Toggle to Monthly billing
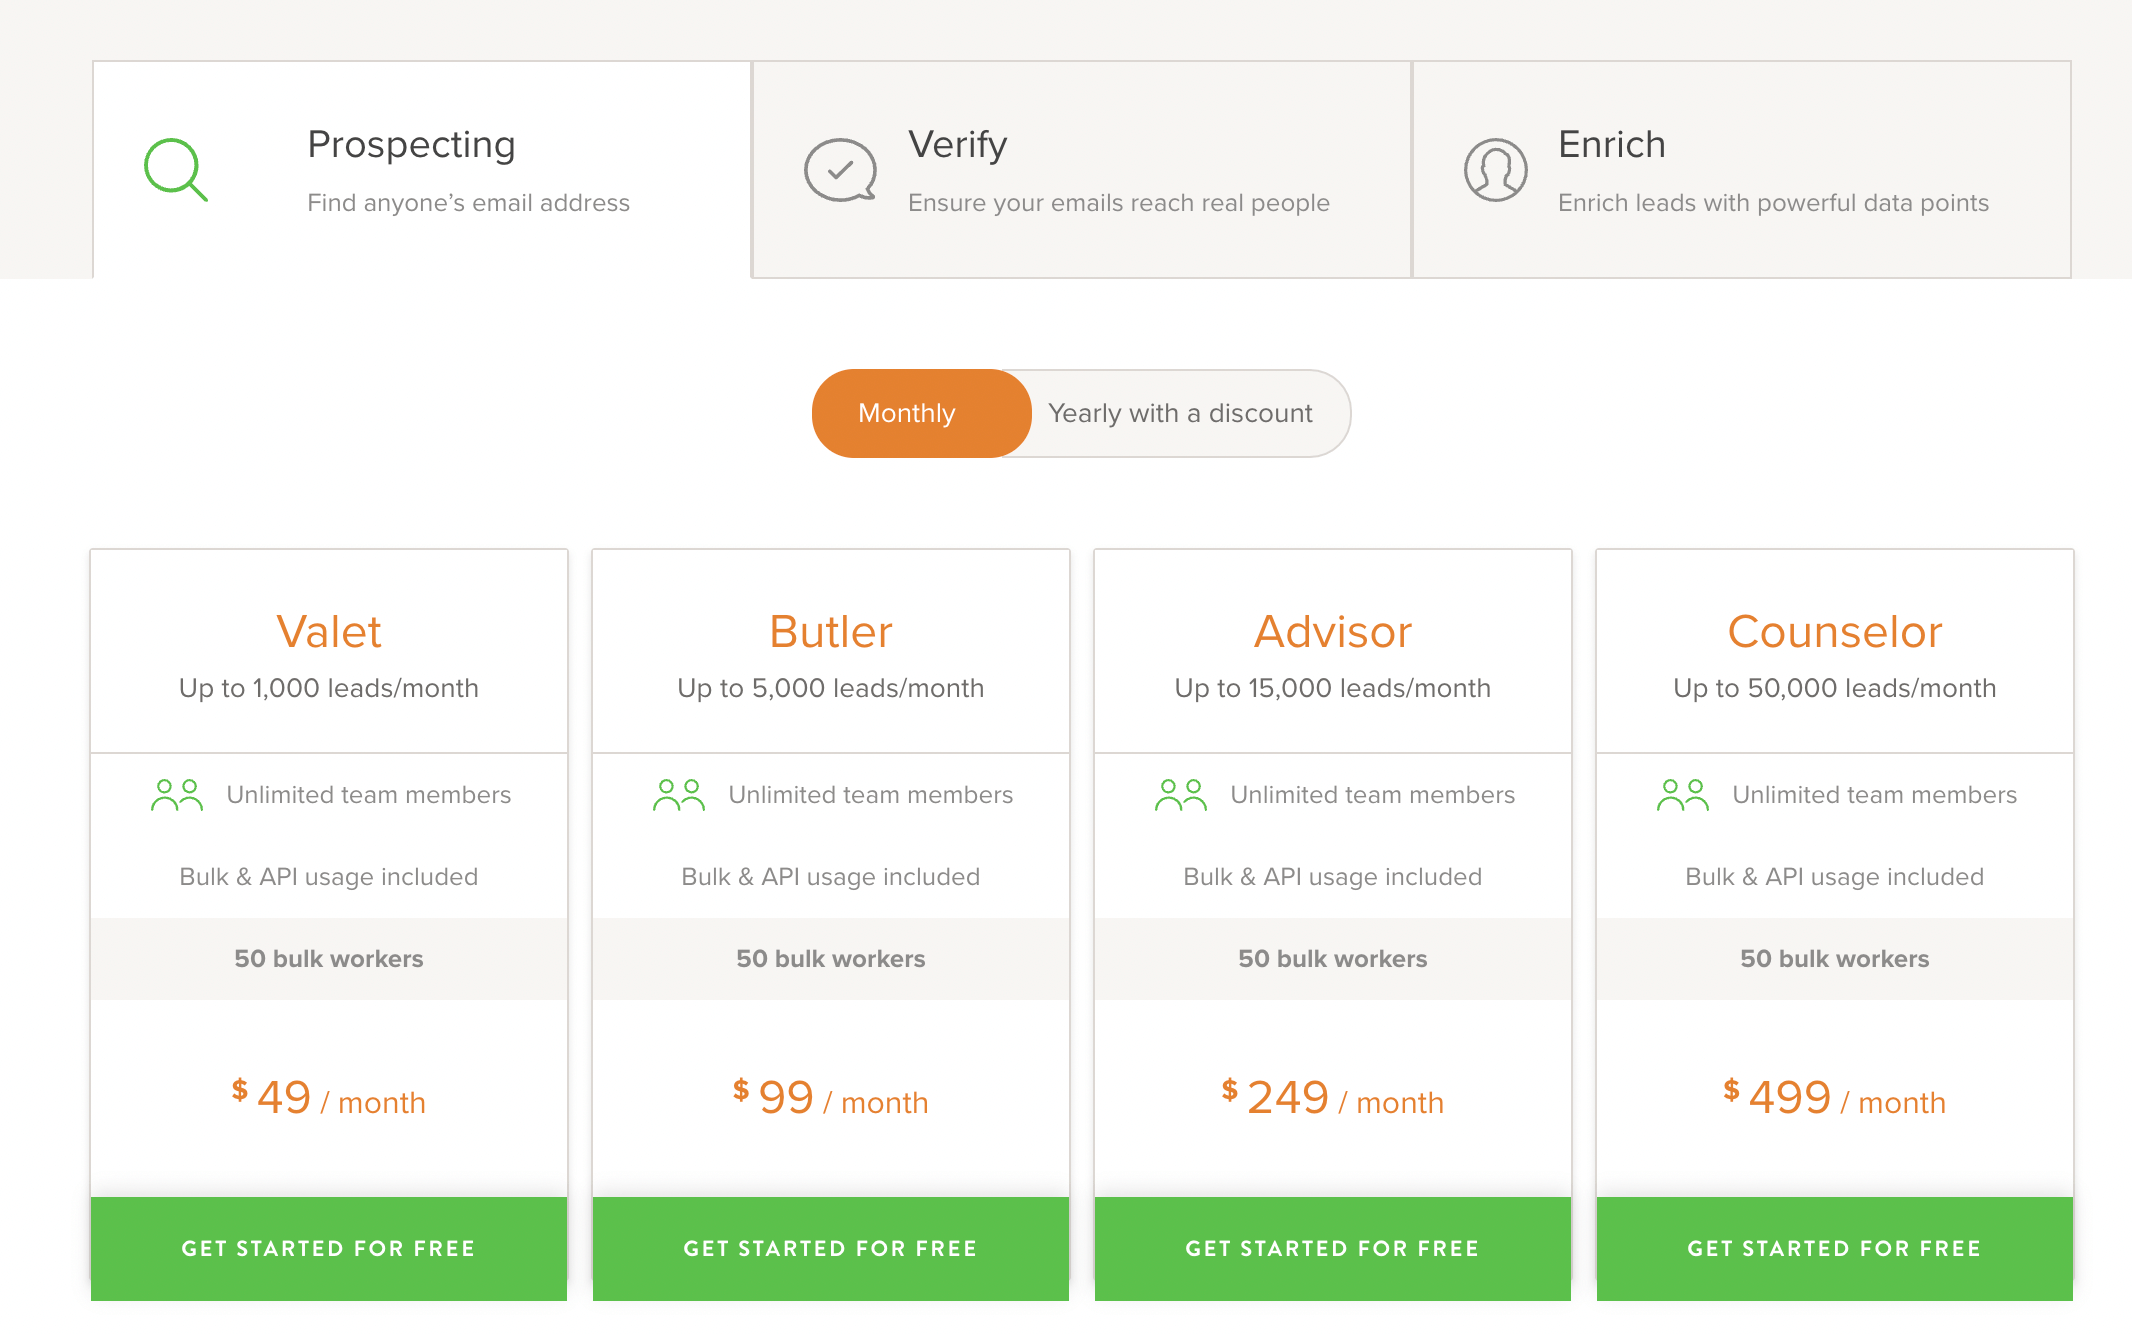2132x1334 pixels. pos(909,412)
